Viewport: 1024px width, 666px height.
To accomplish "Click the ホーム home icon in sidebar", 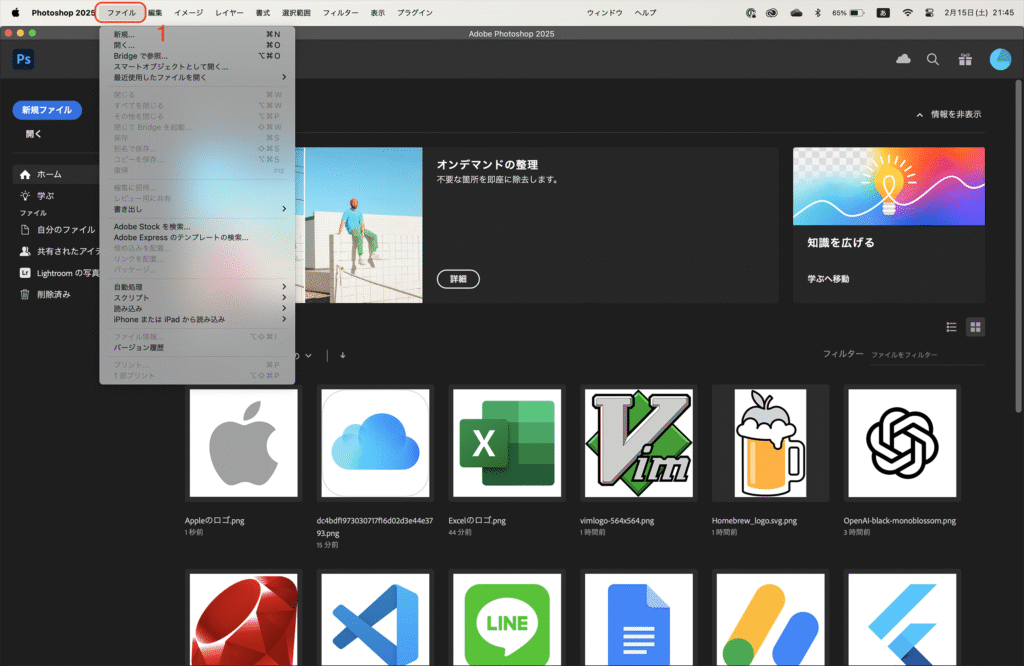I will (25, 174).
